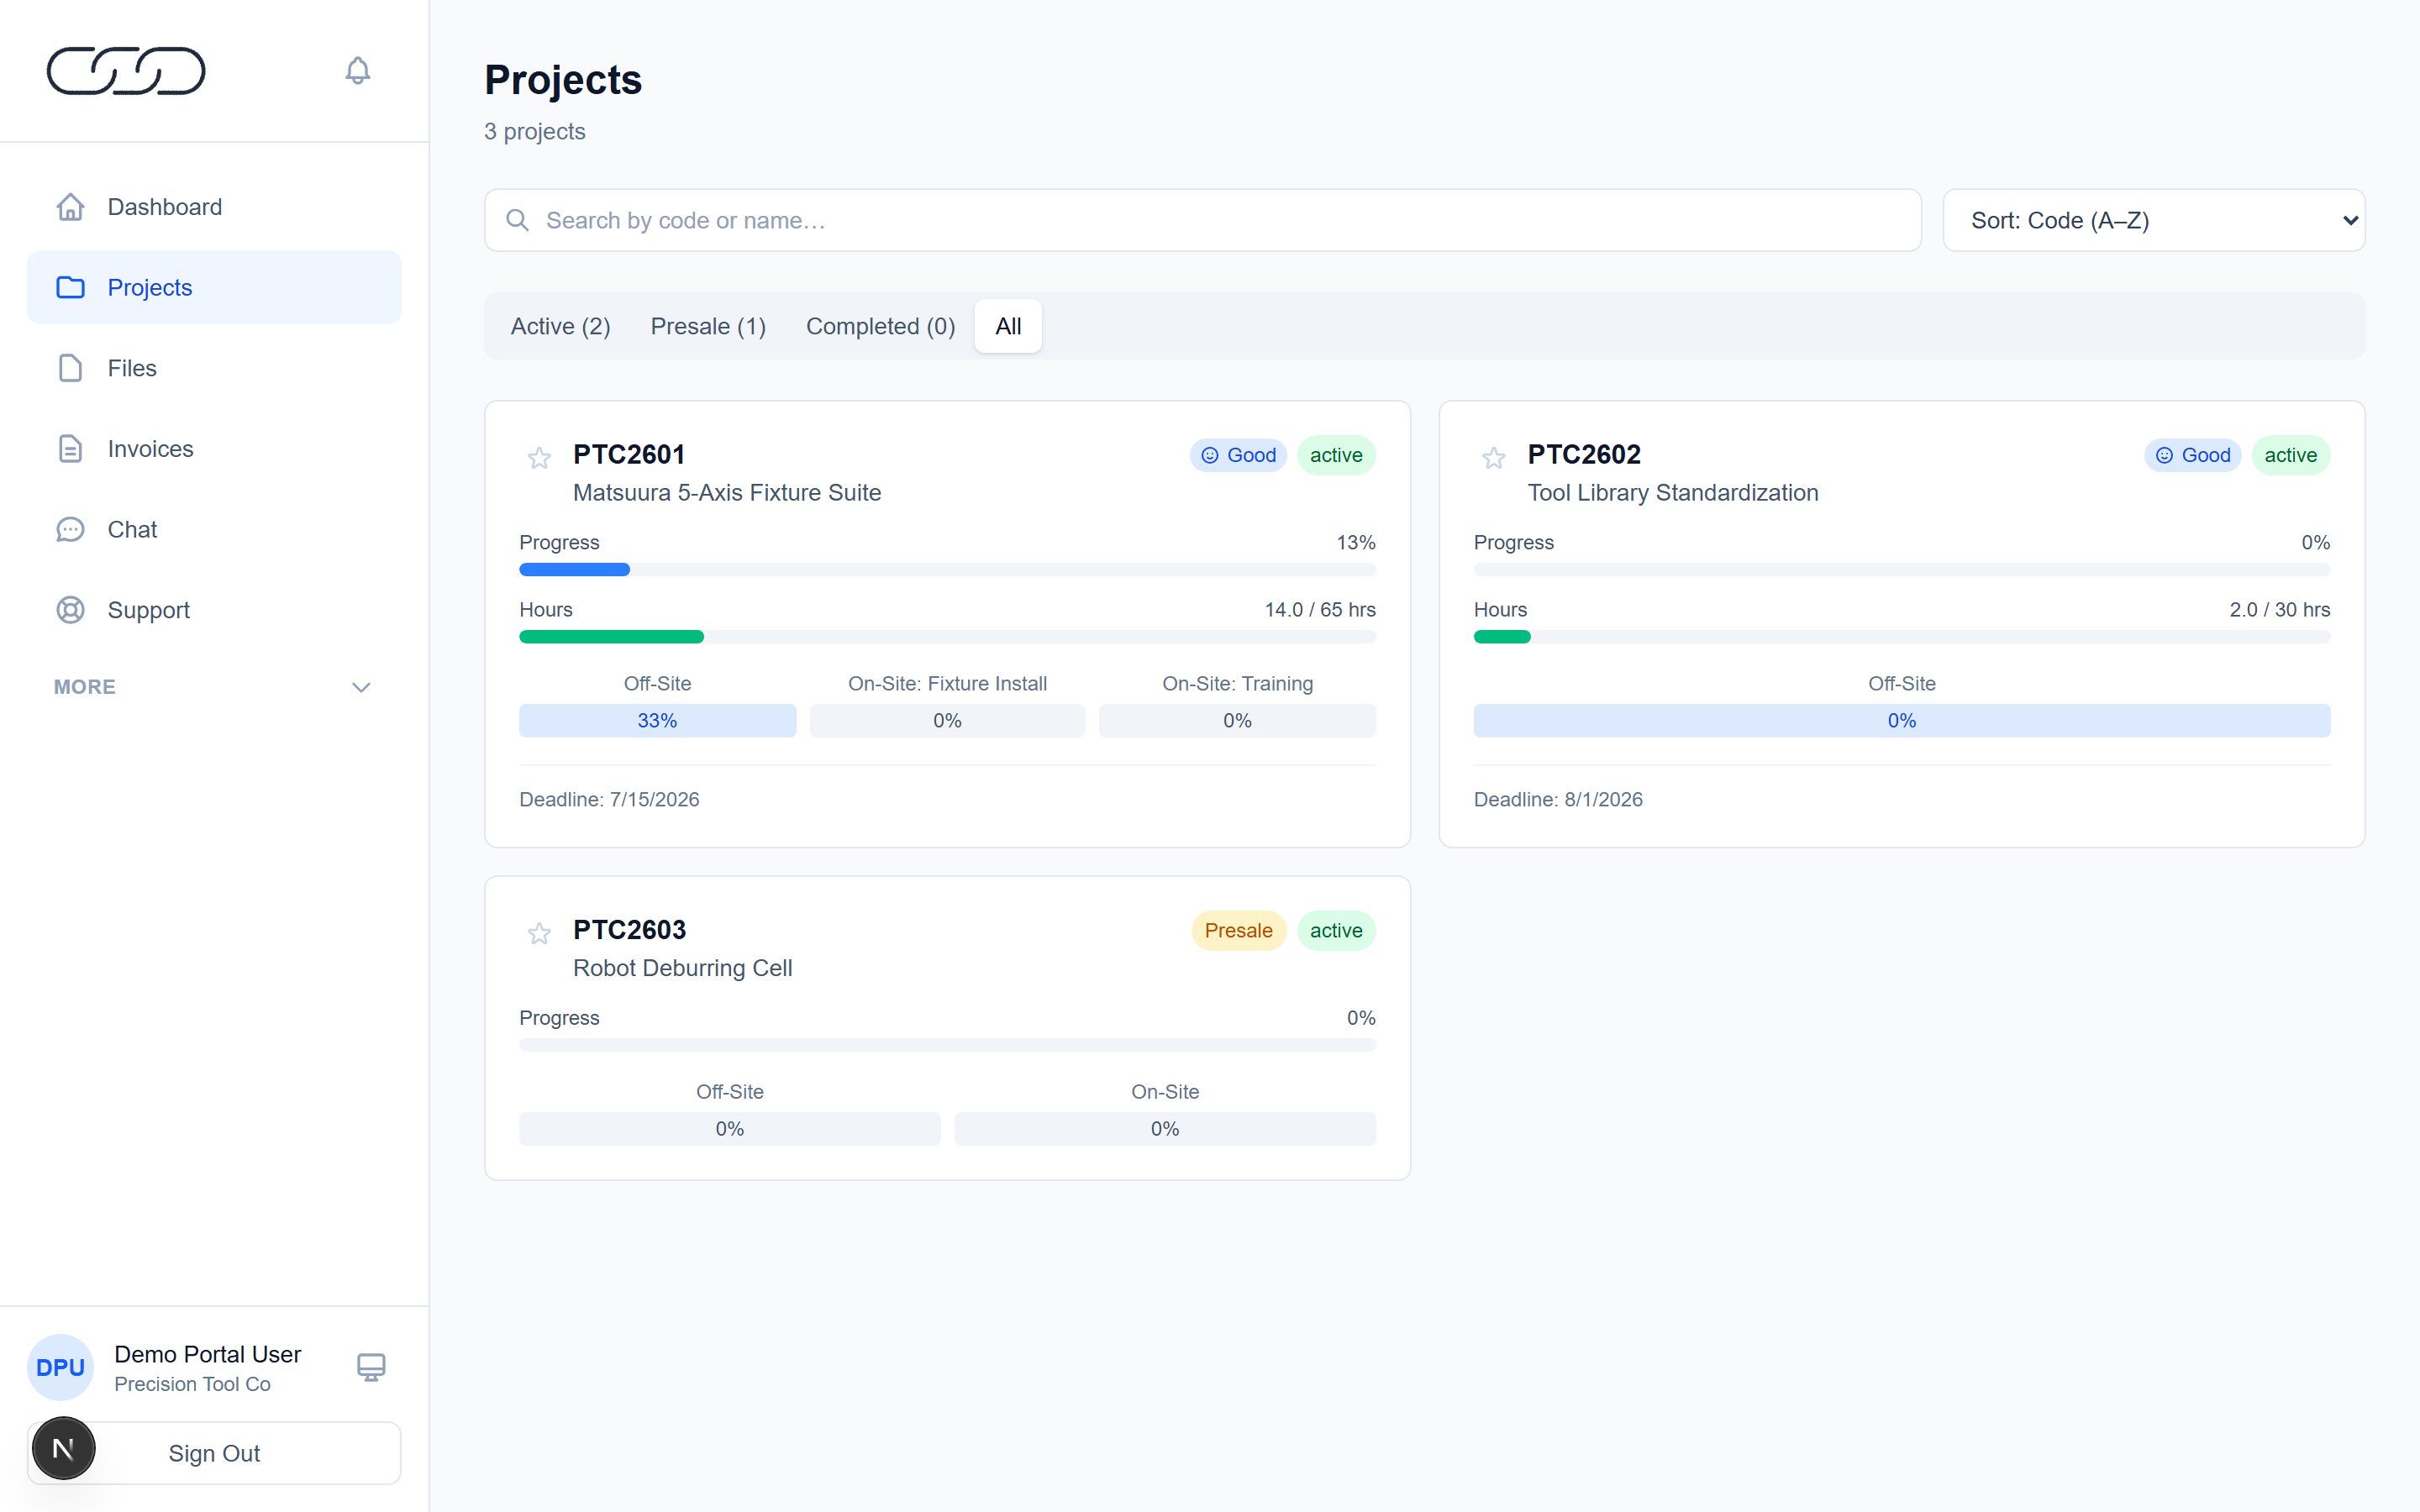This screenshot has height=1512, width=2420.
Task: Click the PTC2603 On-Site 0% bar
Action: tap(1165, 1129)
